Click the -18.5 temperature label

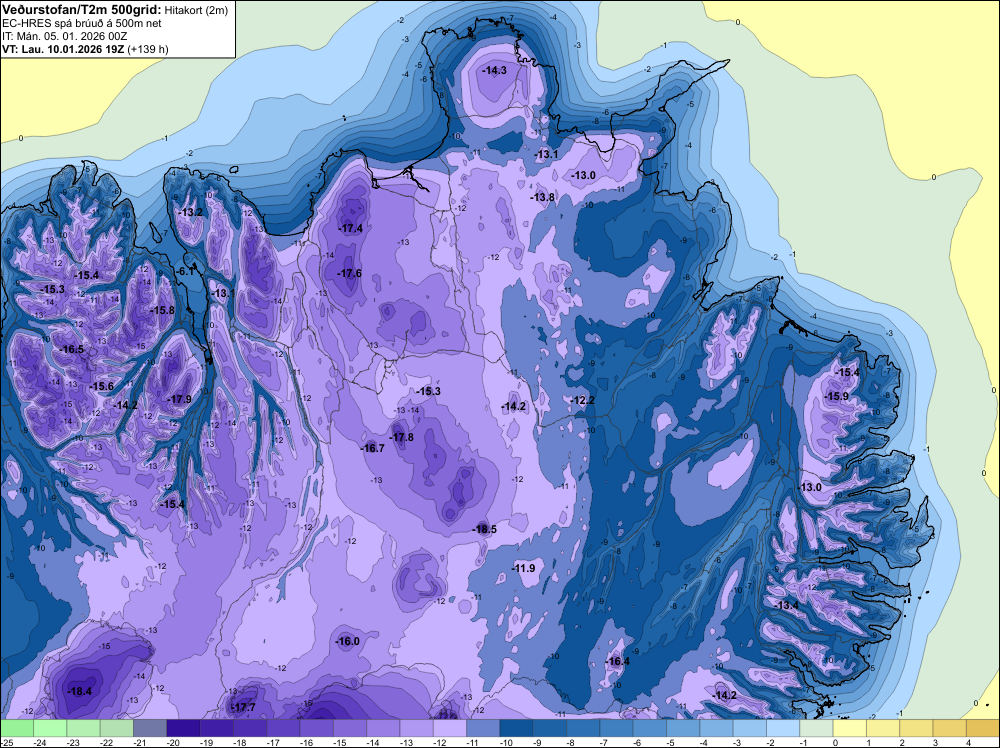click(x=485, y=529)
